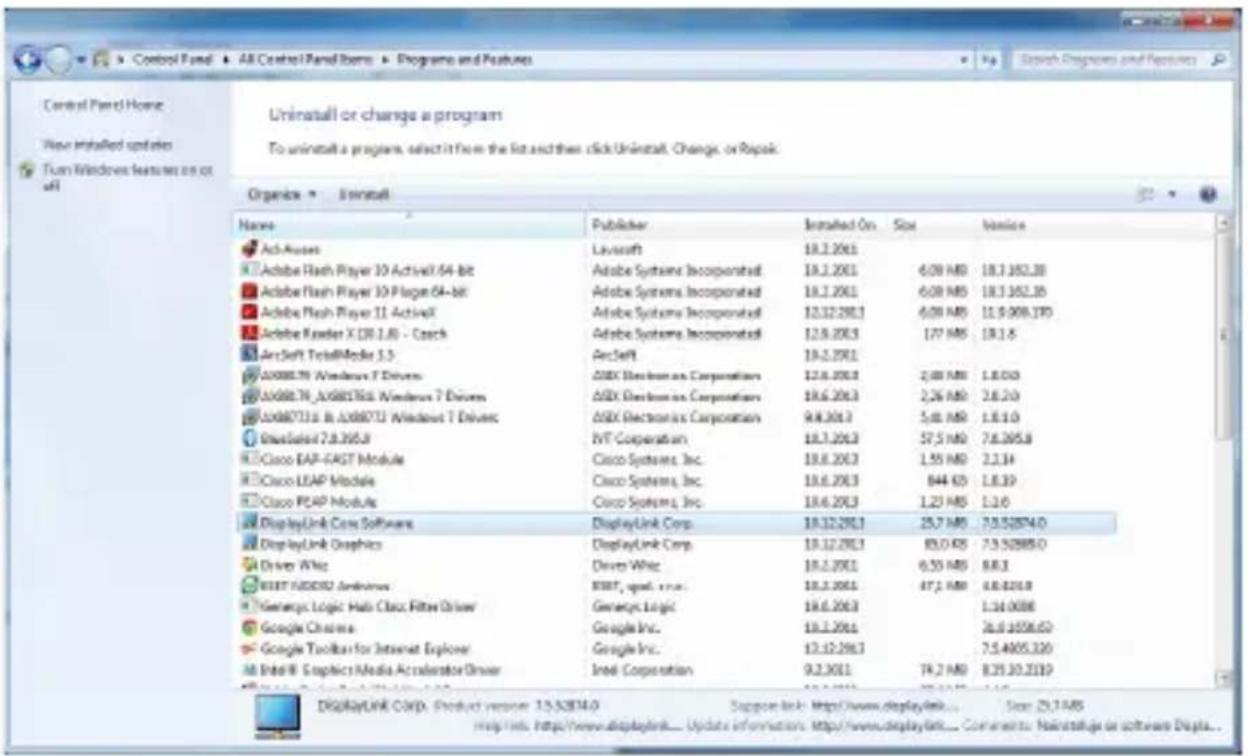Screen dimensions: 1248x756
Task: Select the DisplayLink Graphics icon
Action: pyautogui.click(x=250, y=543)
